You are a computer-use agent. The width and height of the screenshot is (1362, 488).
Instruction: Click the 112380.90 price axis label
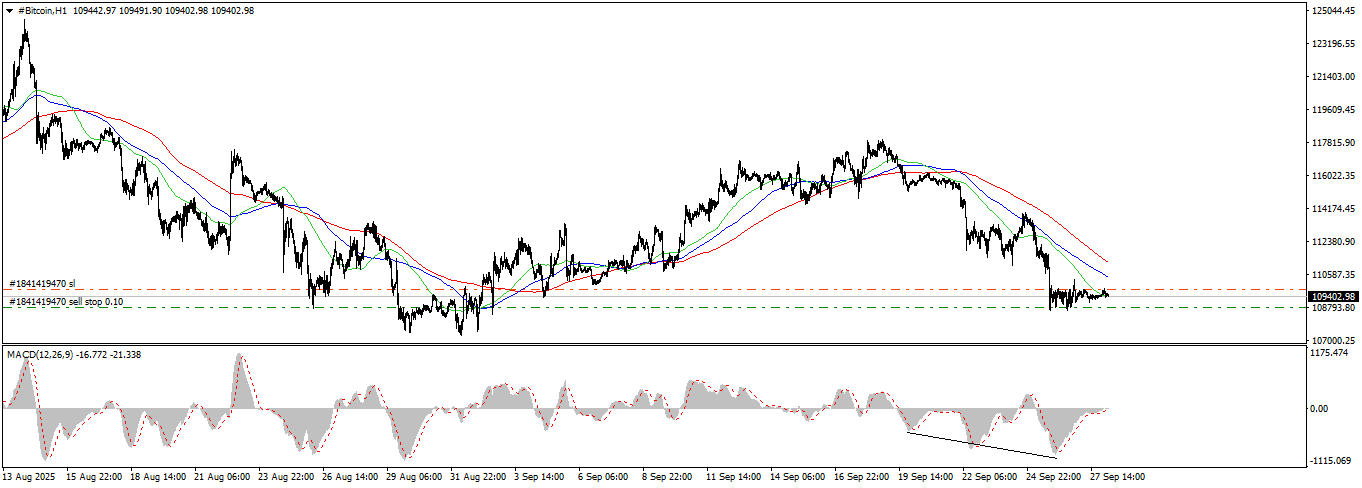(1333, 242)
